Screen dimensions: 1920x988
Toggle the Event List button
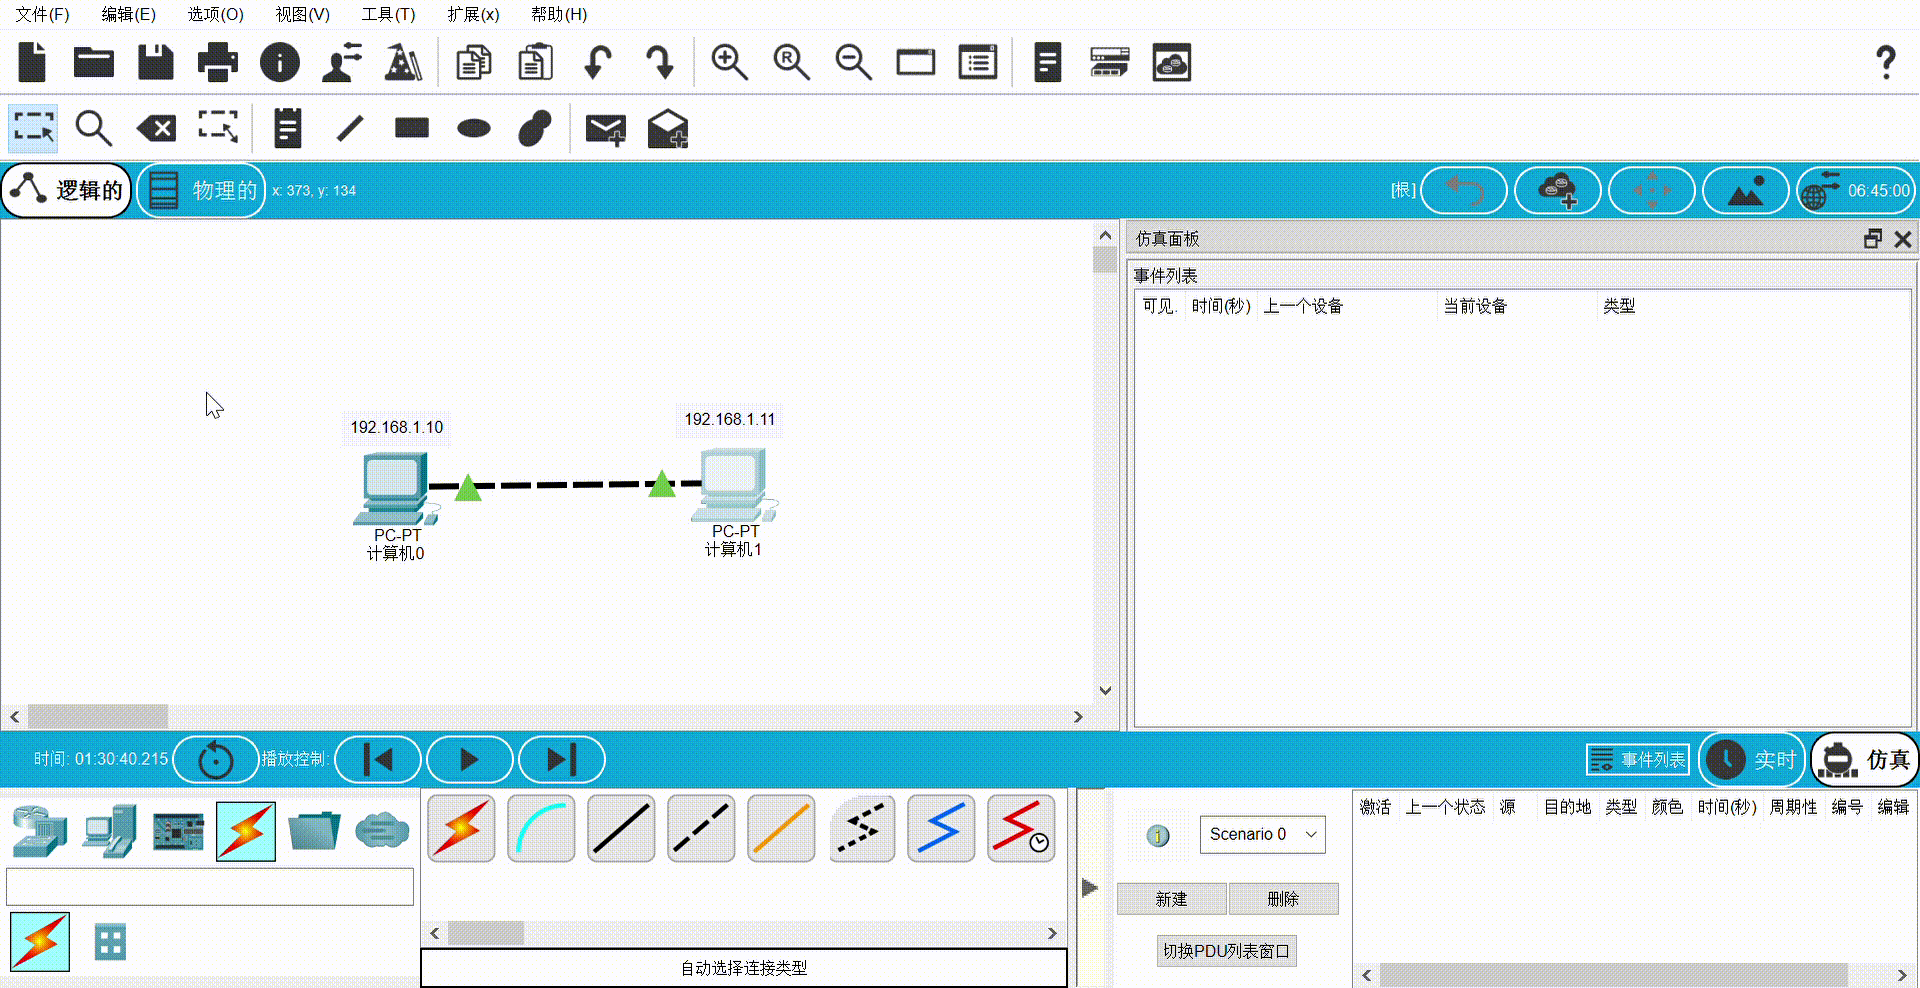coord(1638,760)
